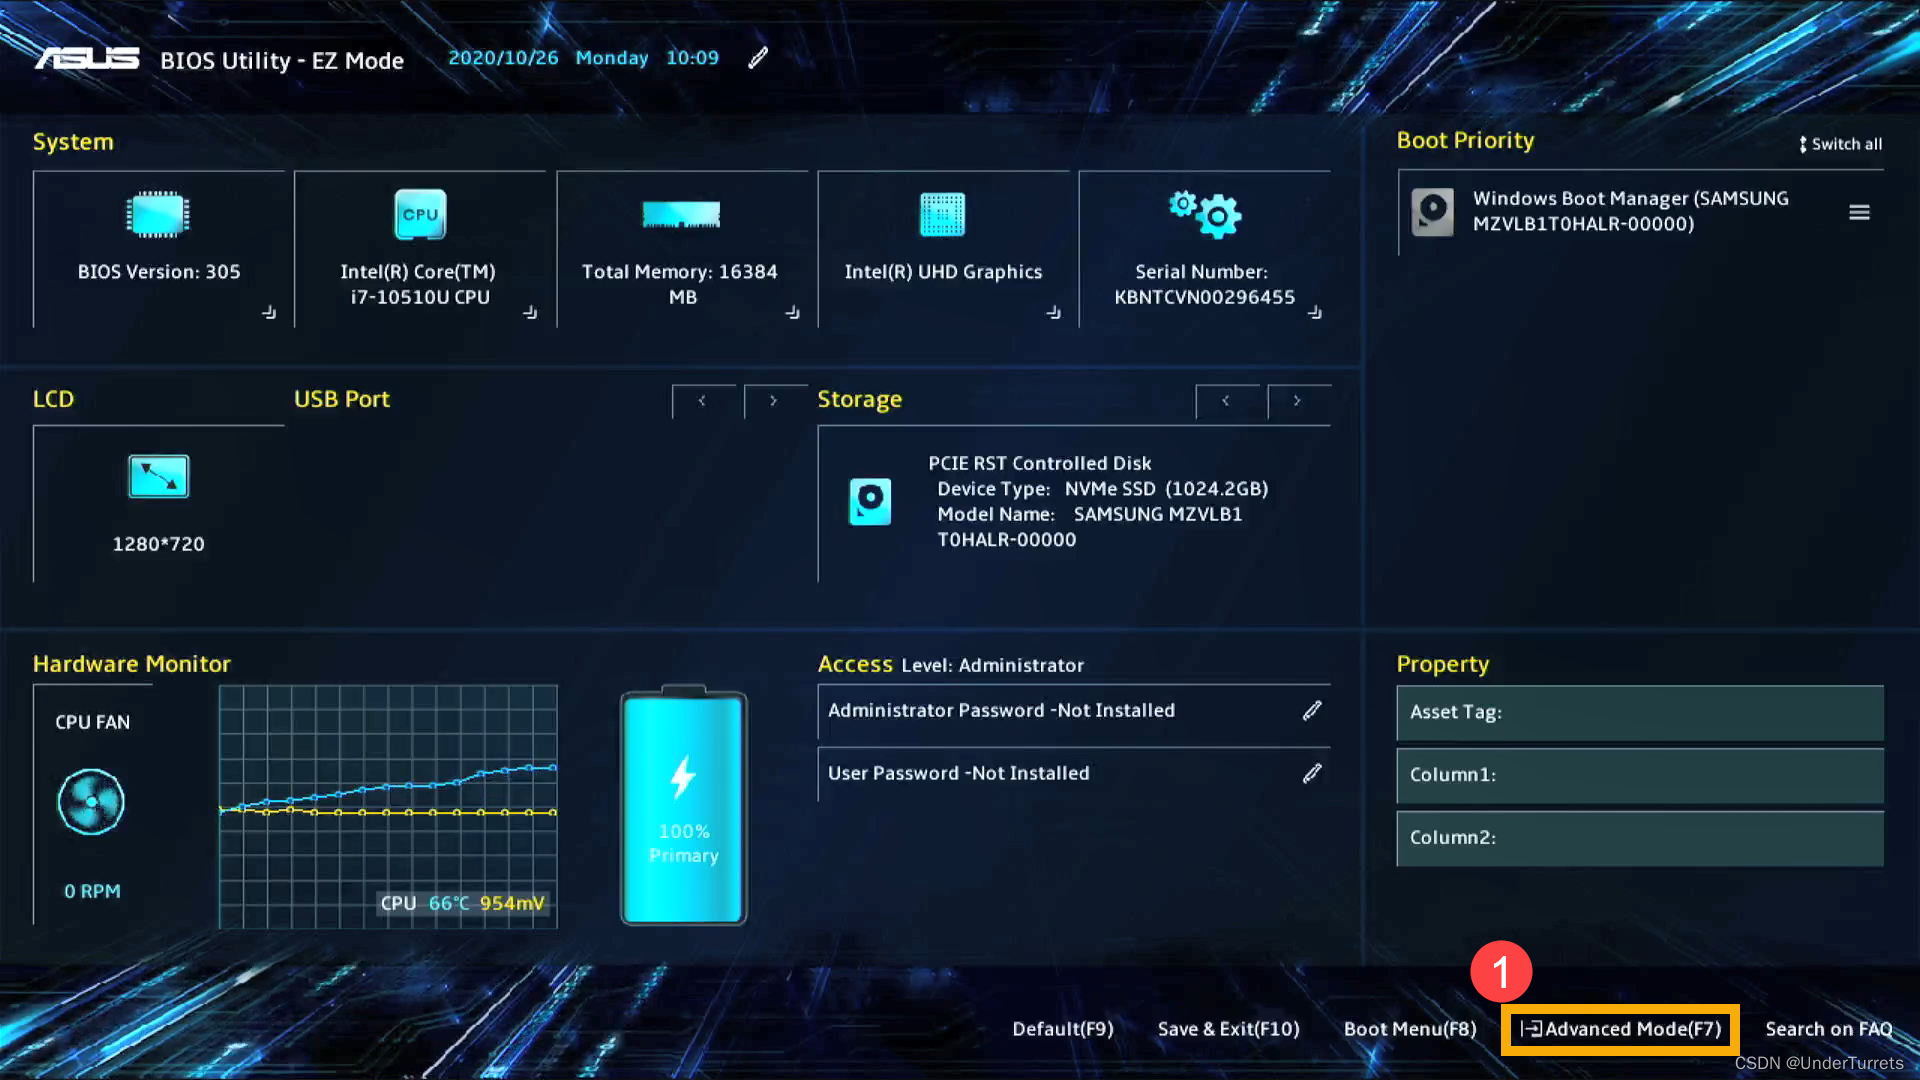Toggle Switch all in Boot Priority

point(1840,144)
